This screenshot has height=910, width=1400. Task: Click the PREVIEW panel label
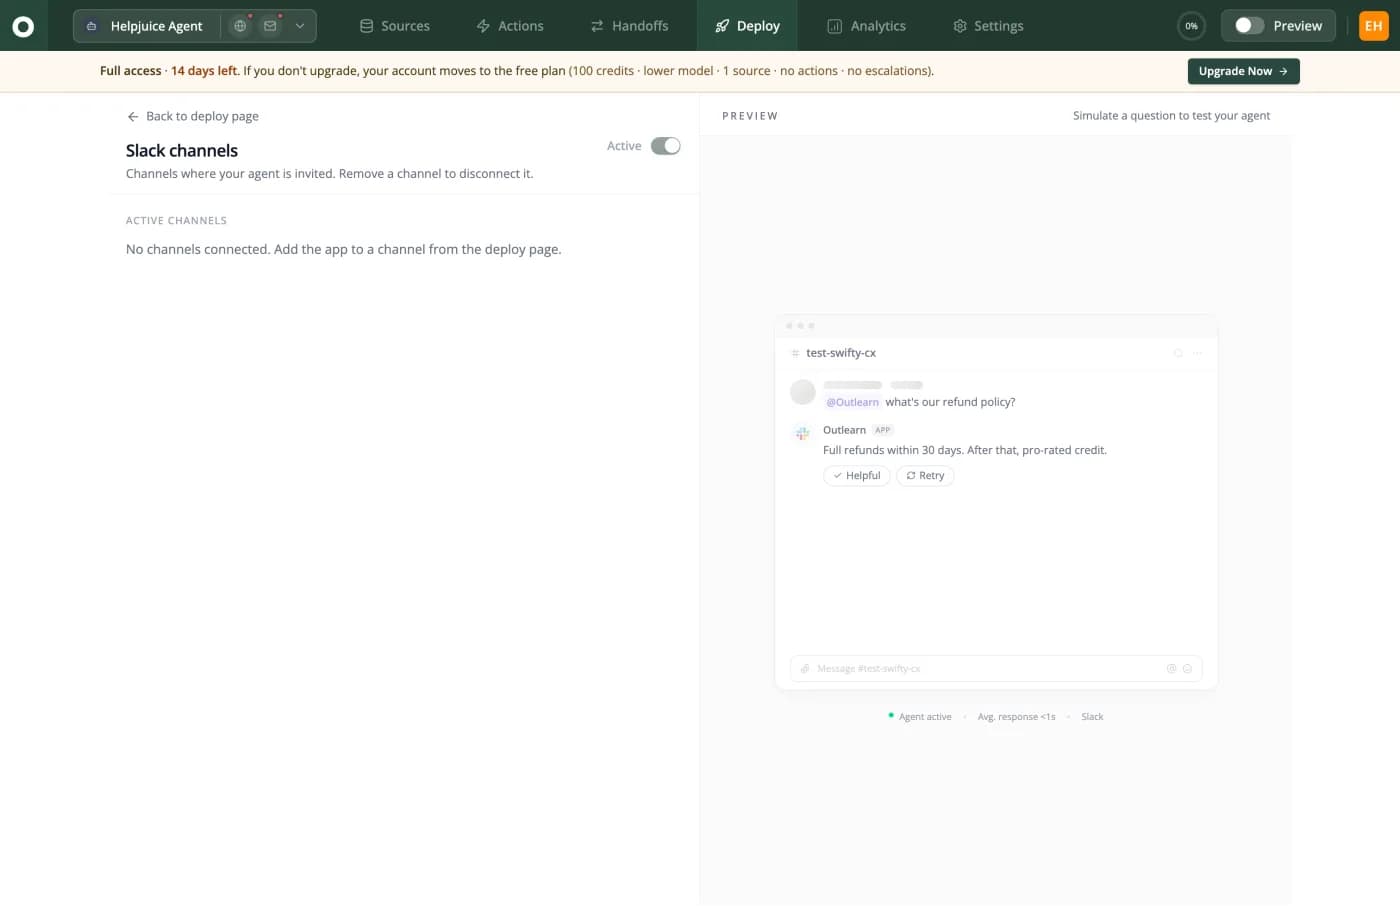[x=750, y=116]
